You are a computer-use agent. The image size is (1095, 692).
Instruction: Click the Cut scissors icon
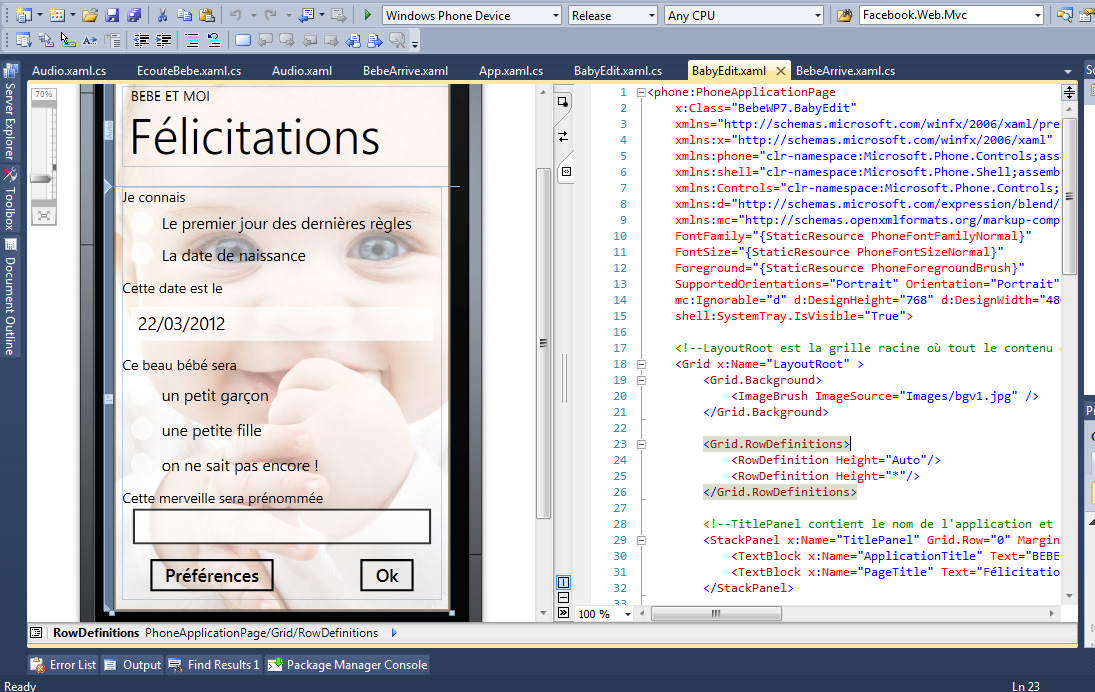163,16
